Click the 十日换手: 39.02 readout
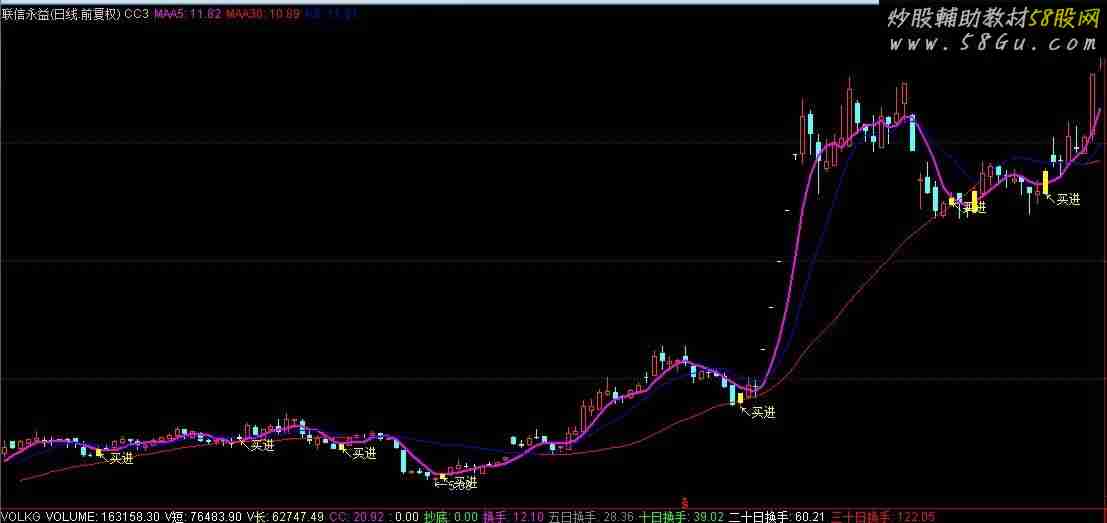Image resolution: width=1107 pixels, height=523 pixels. [682, 517]
